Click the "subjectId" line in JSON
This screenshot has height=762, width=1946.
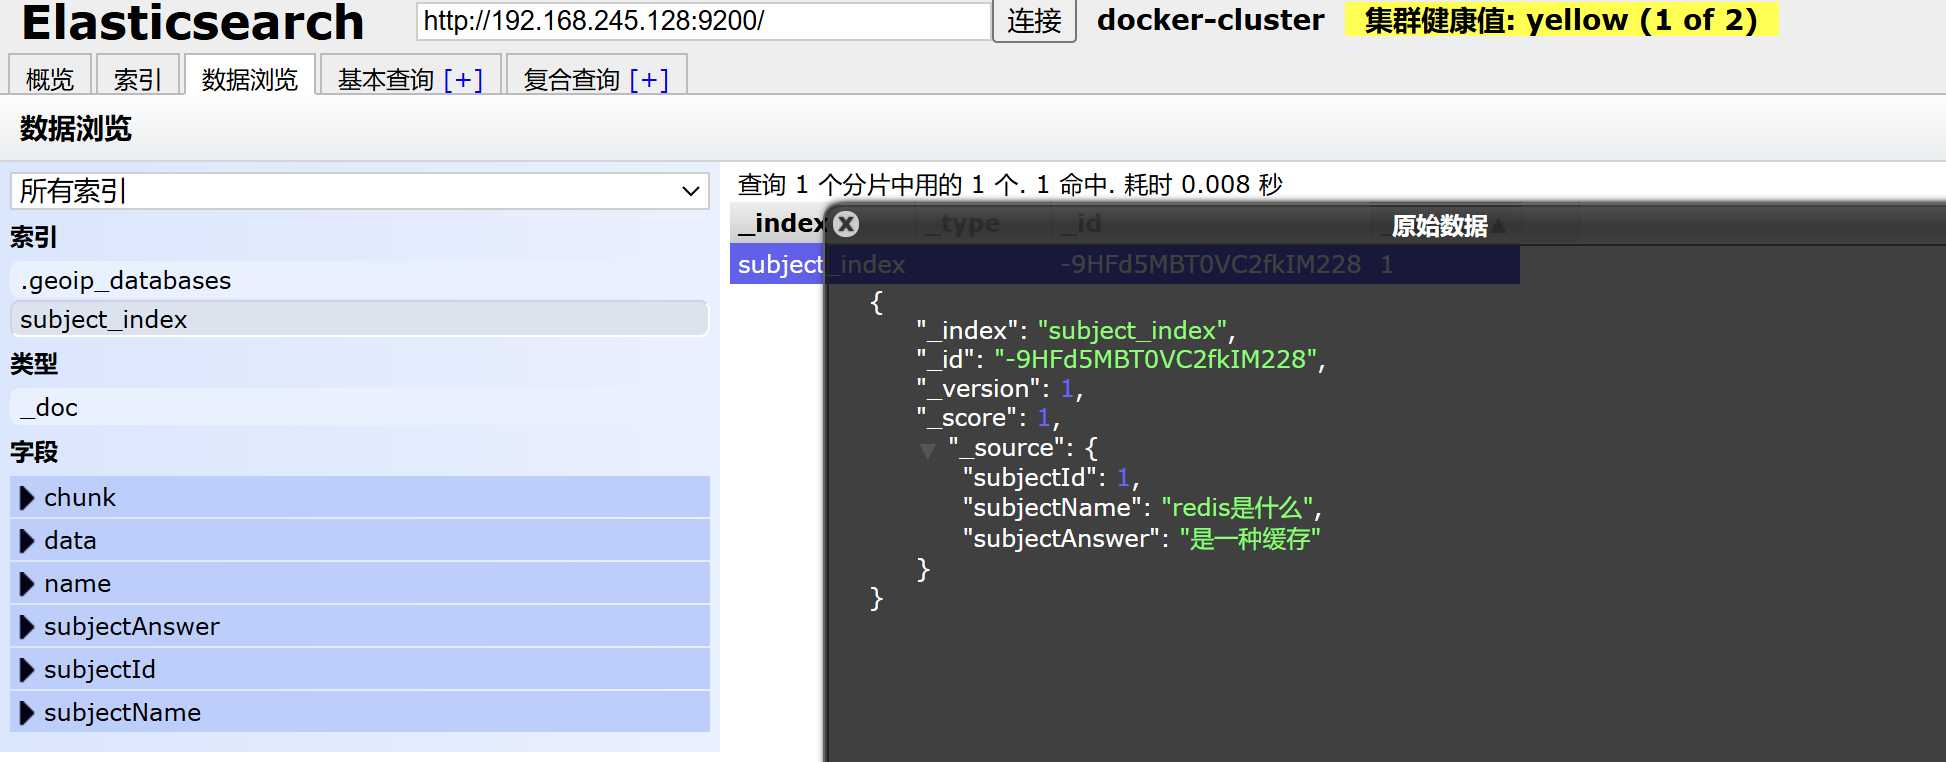(1051, 478)
